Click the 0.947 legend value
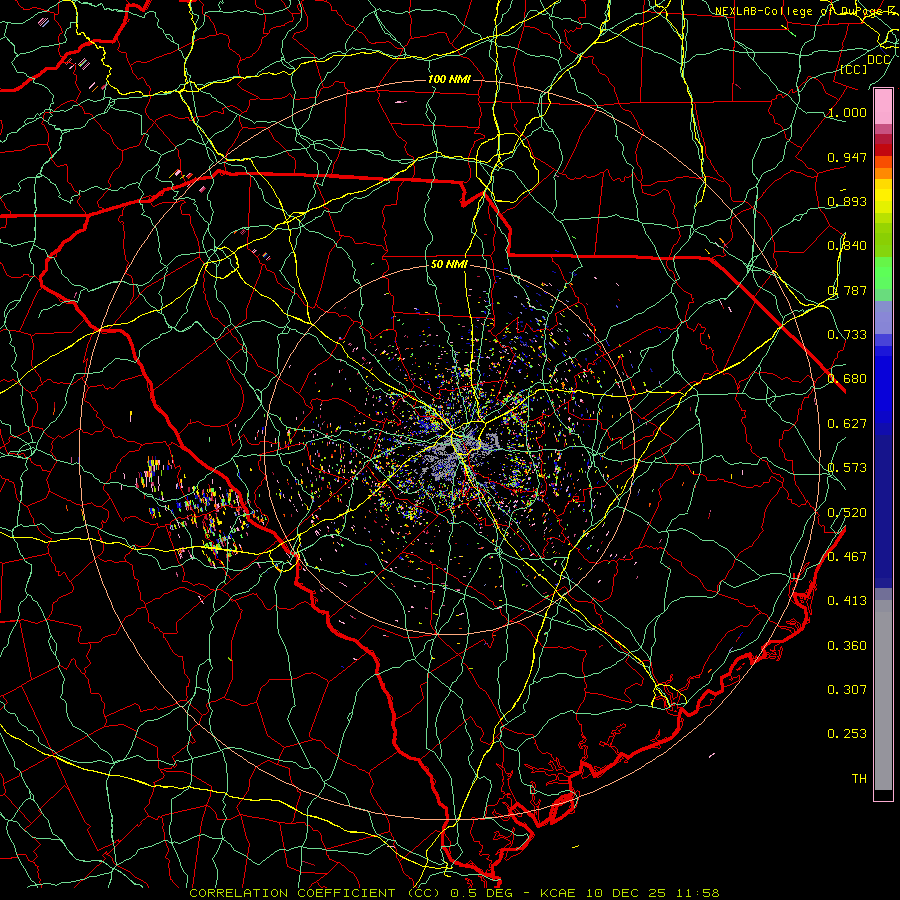The image size is (900, 900). click(847, 157)
